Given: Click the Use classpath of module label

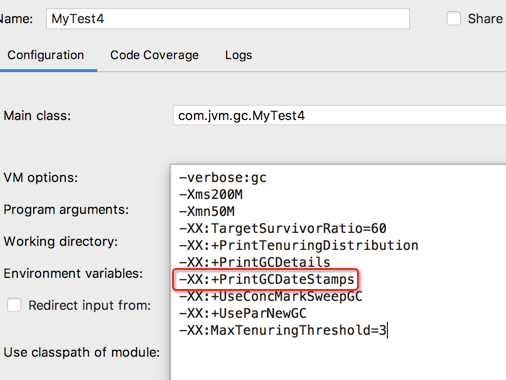Looking at the screenshot, I should [82, 352].
